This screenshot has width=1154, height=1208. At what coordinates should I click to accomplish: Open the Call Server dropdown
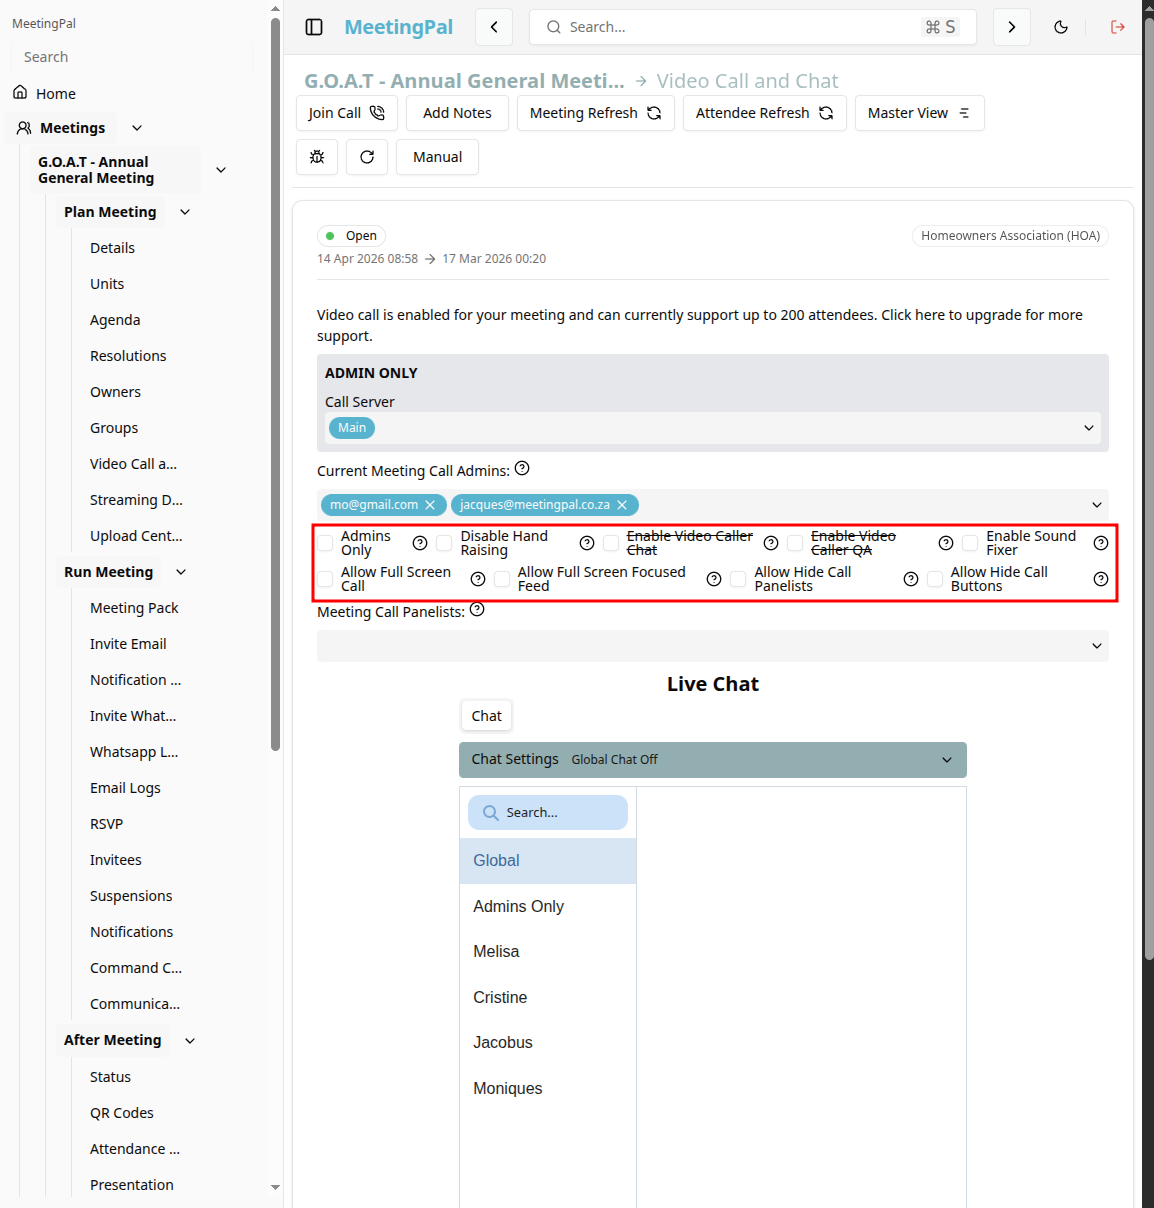(713, 428)
